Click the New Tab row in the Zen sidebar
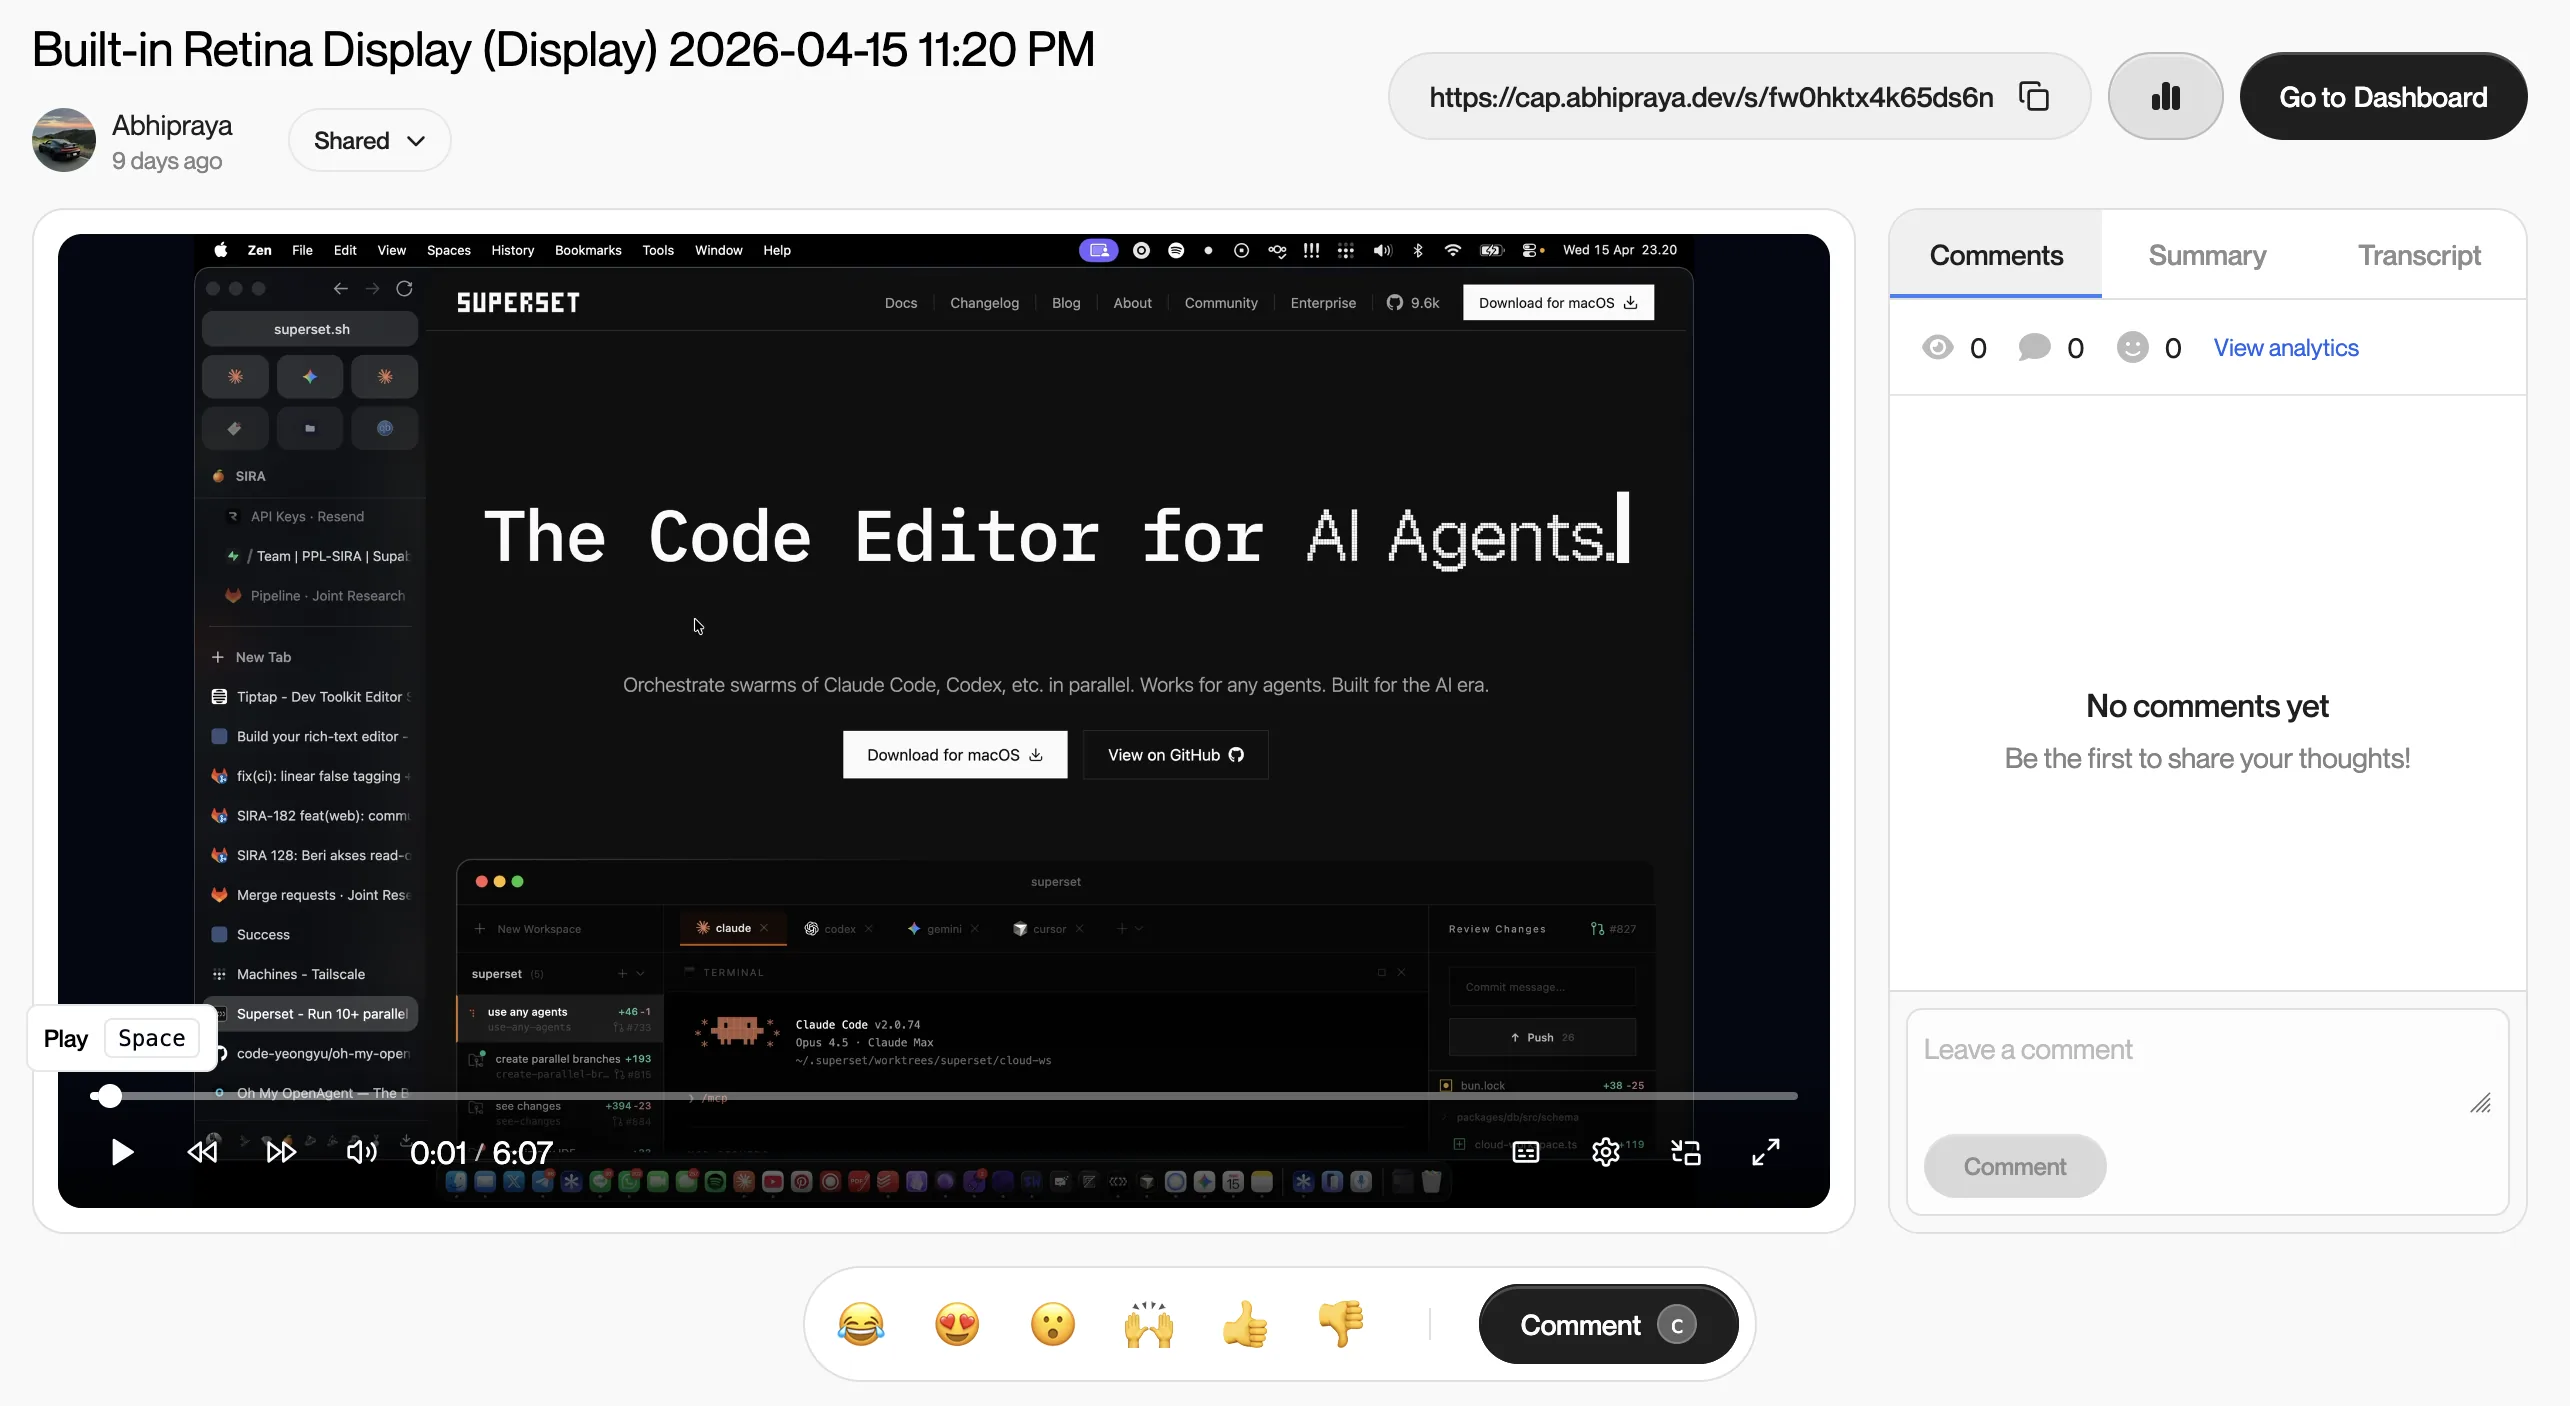This screenshot has height=1406, width=2570. [x=310, y=657]
